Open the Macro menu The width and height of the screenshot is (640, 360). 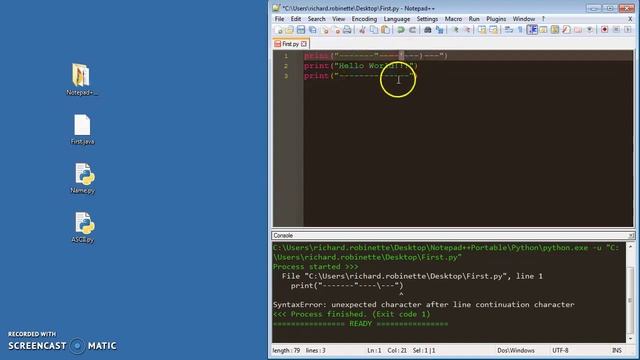pos(453,19)
